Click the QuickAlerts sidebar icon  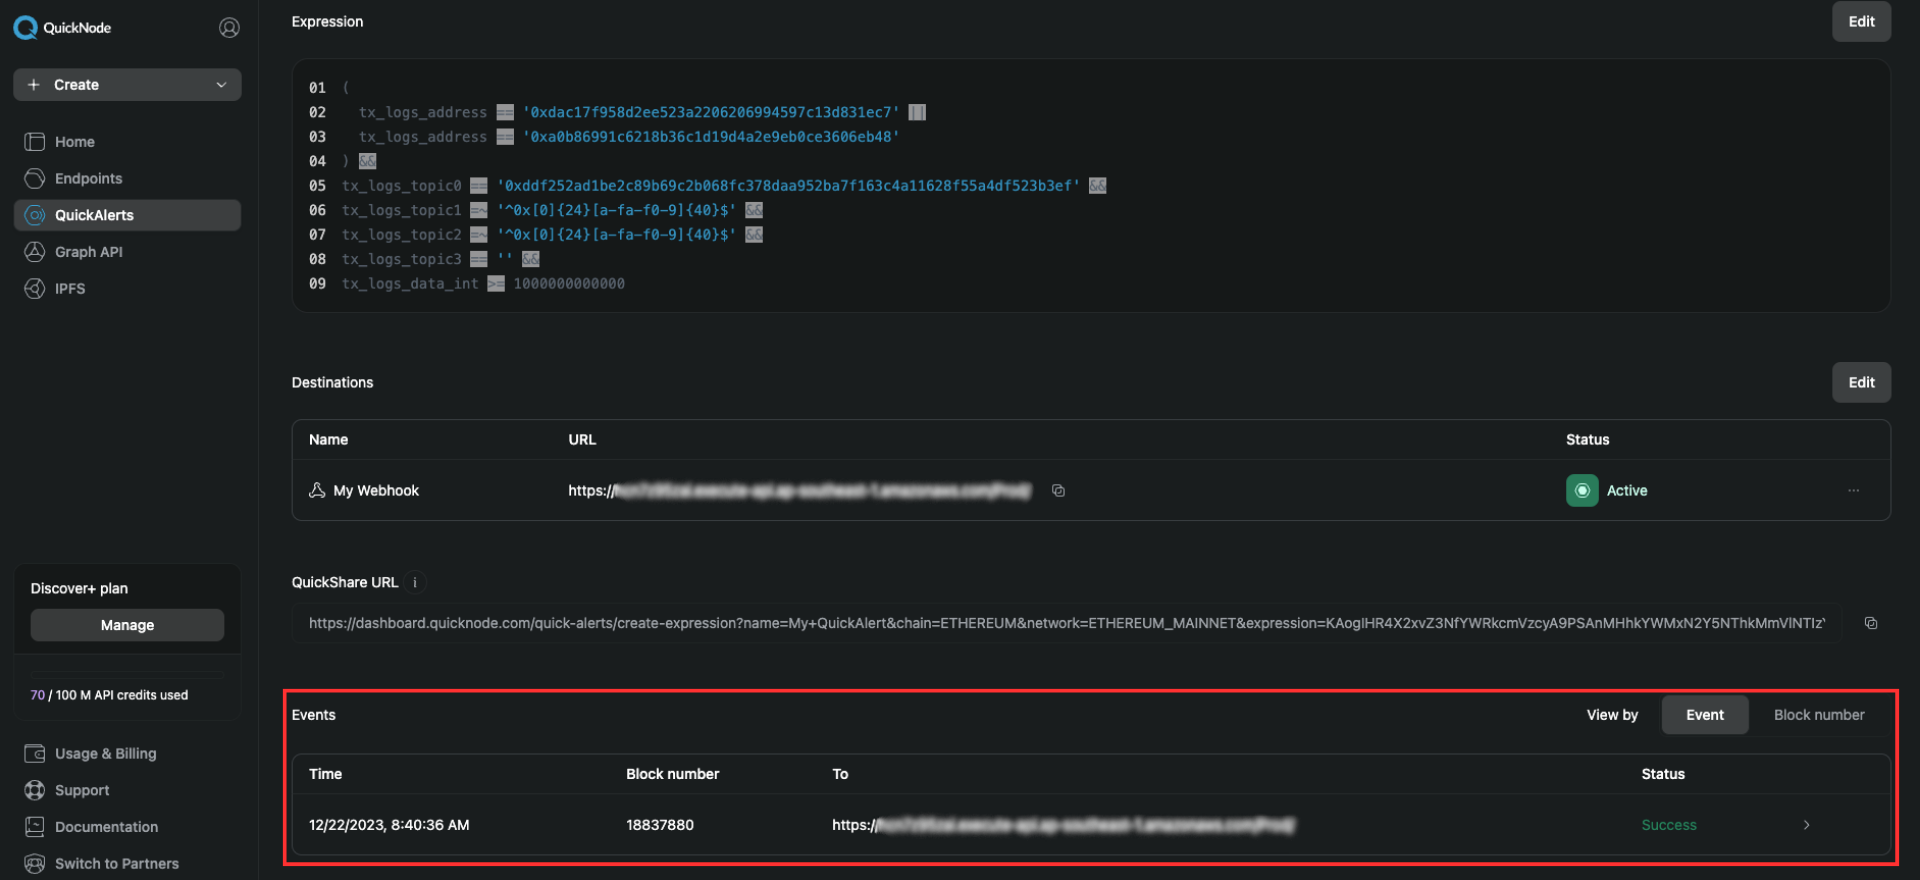(35, 215)
